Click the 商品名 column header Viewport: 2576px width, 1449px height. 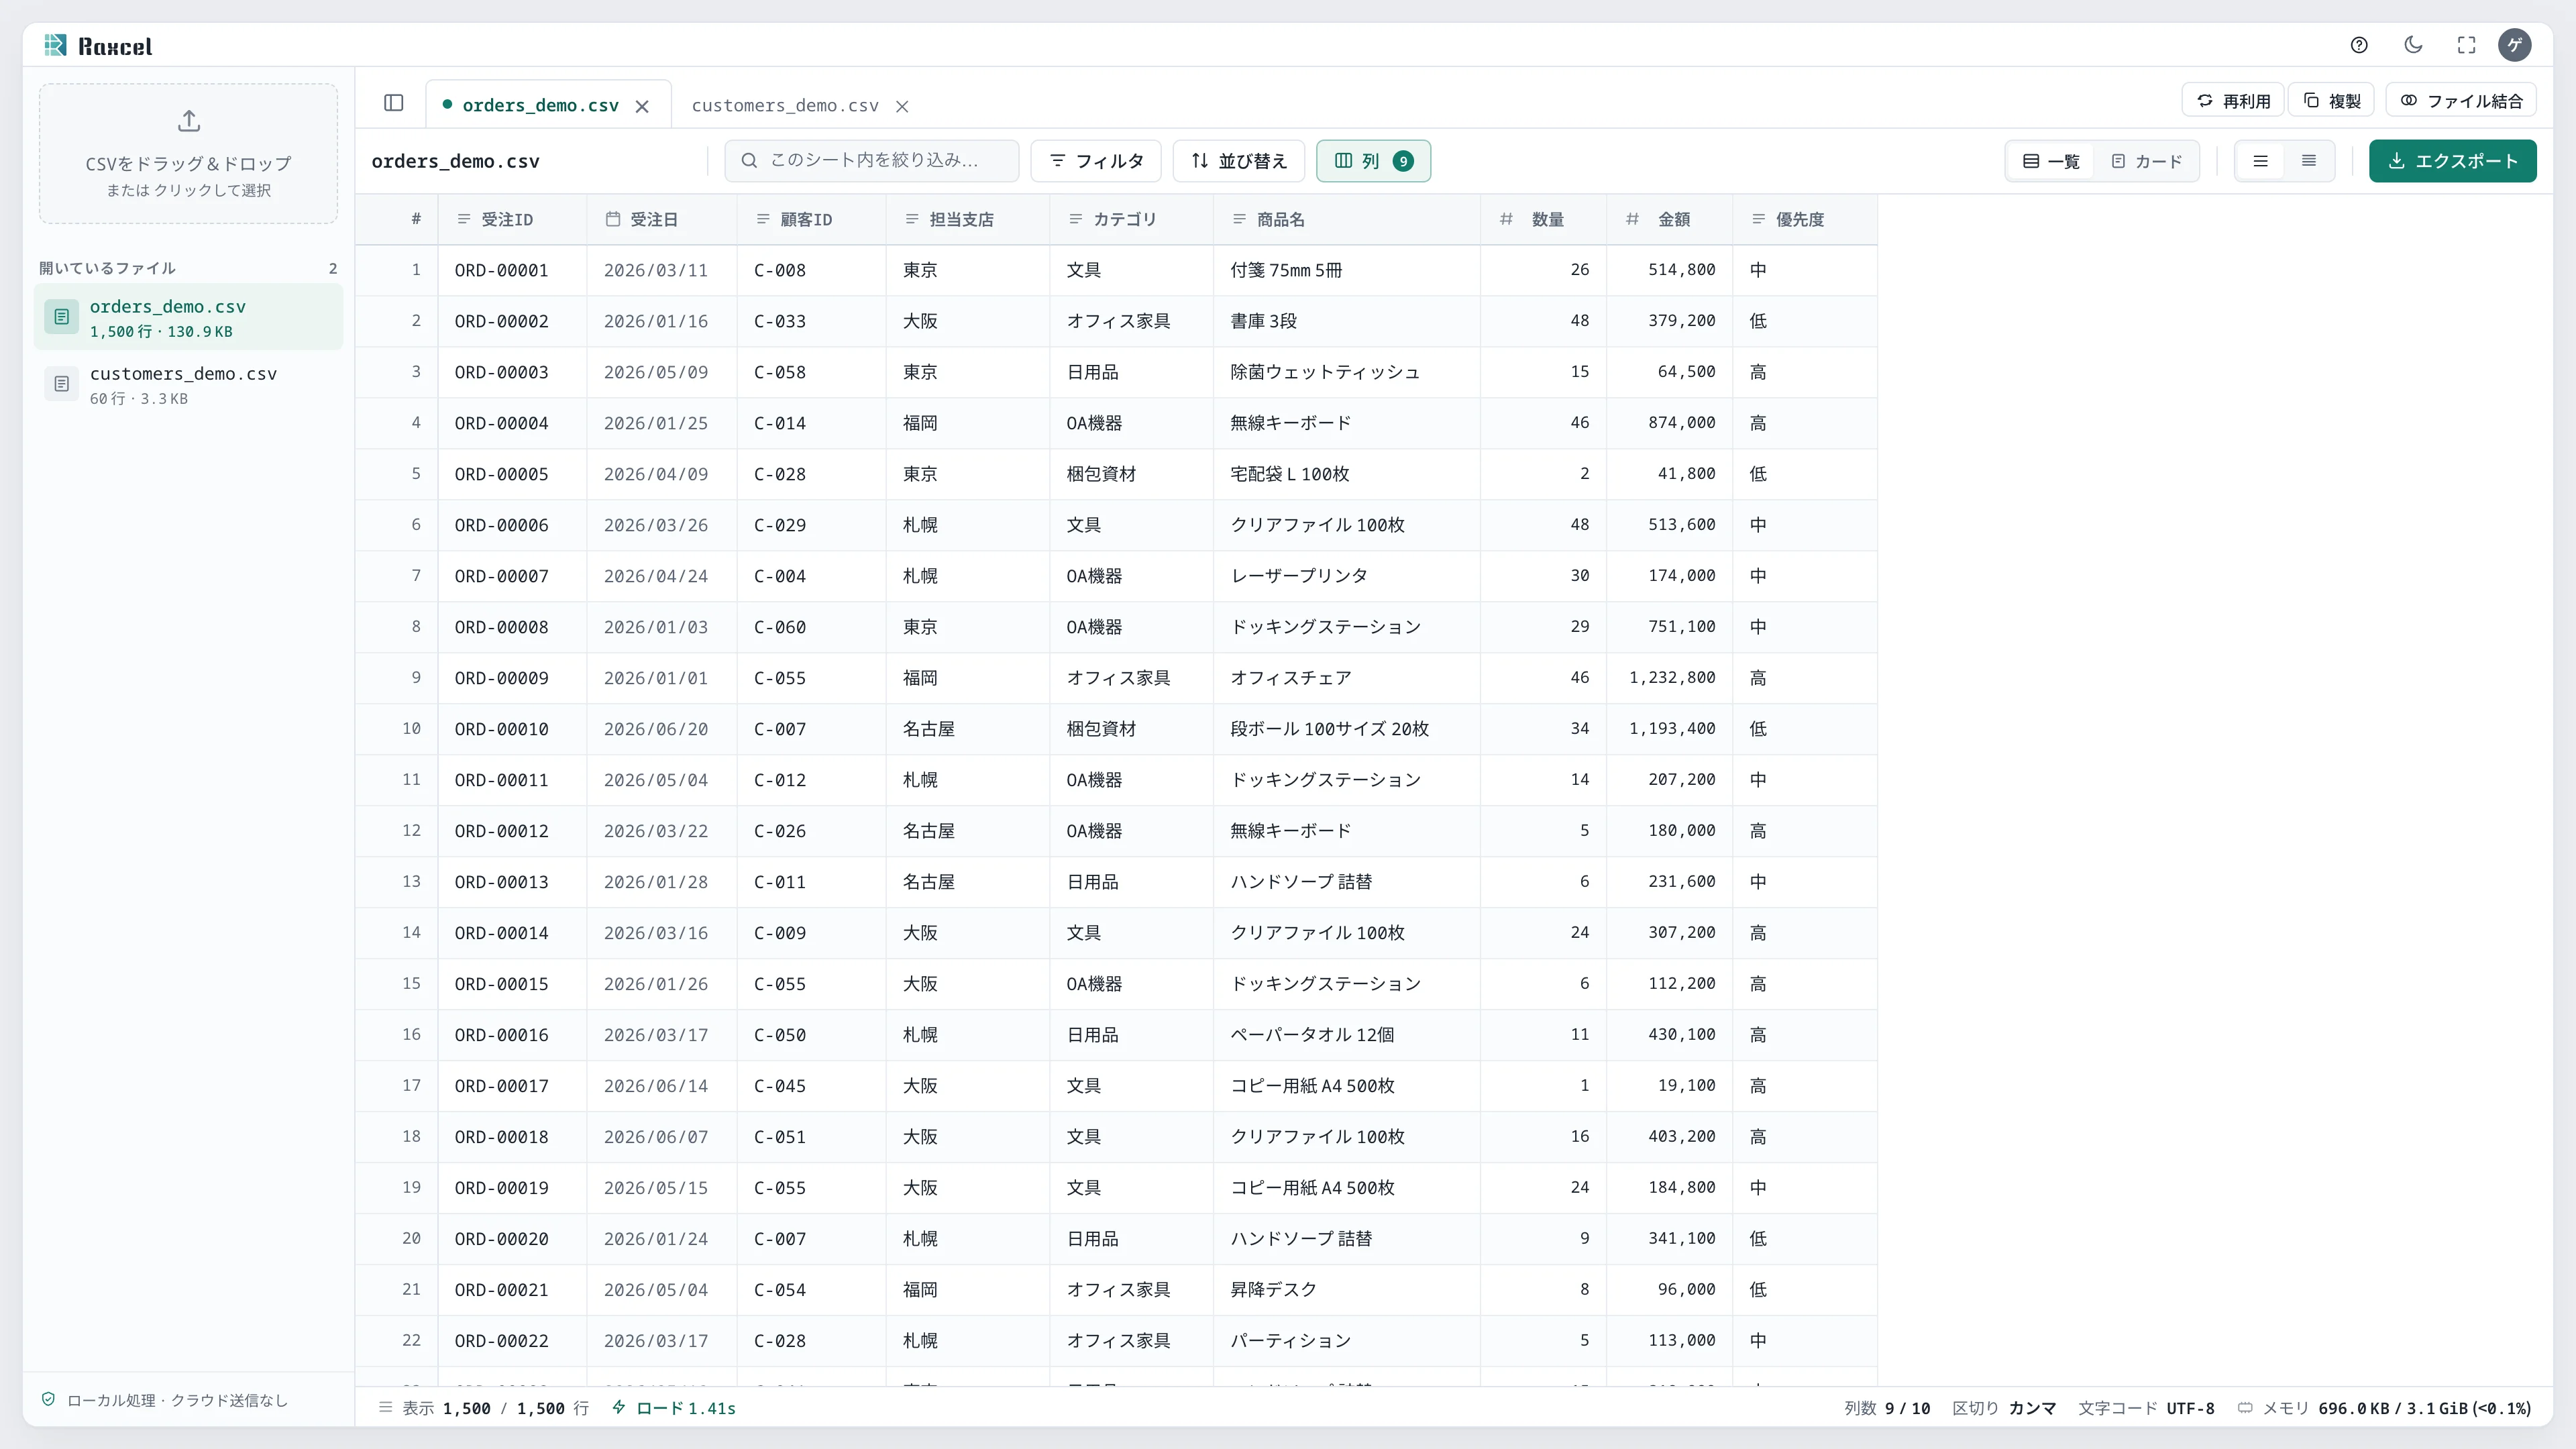[x=1347, y=219]
